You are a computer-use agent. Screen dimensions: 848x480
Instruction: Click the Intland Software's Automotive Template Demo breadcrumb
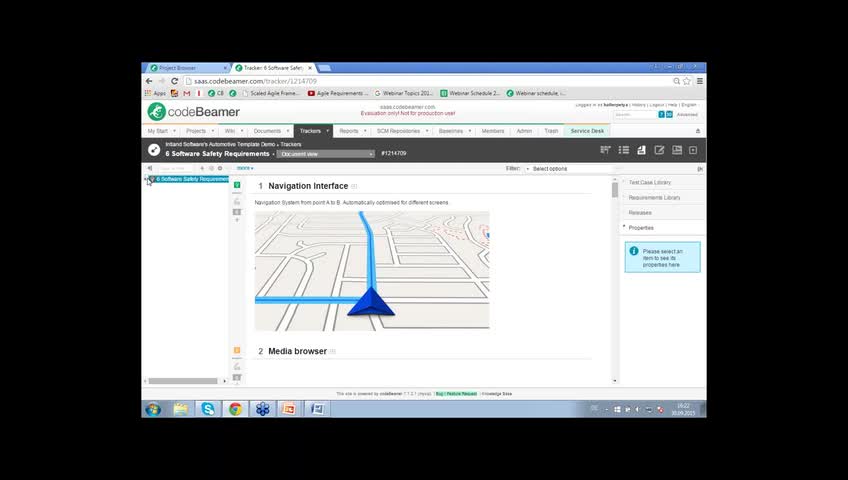click(220, 144)
